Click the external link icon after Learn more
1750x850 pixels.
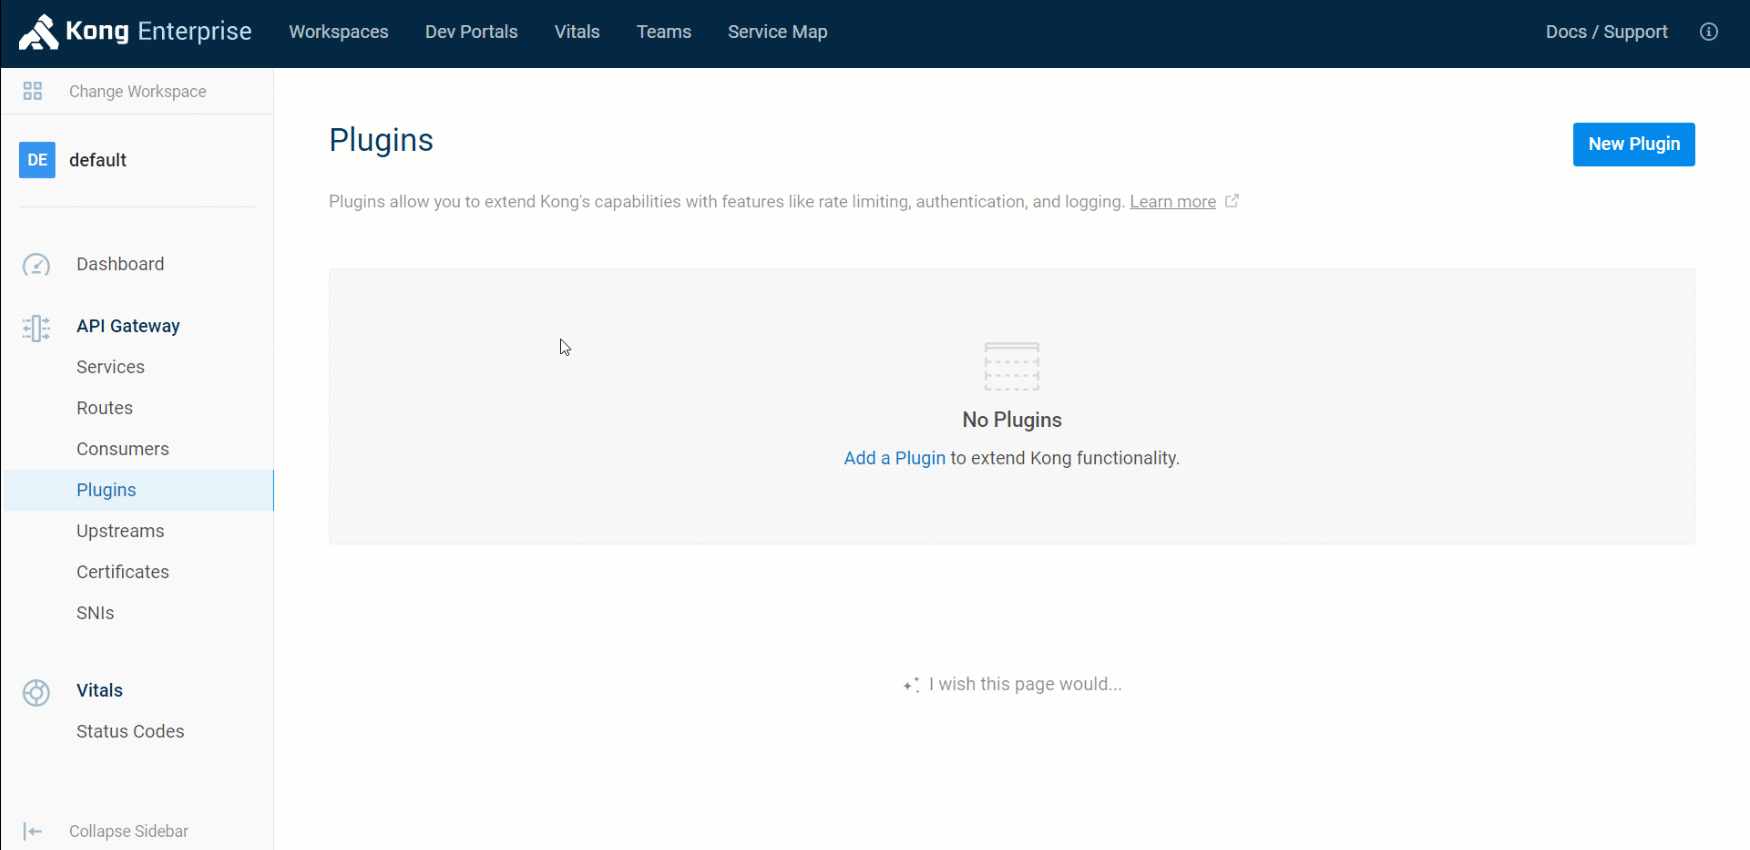[x=1232, y=201]
